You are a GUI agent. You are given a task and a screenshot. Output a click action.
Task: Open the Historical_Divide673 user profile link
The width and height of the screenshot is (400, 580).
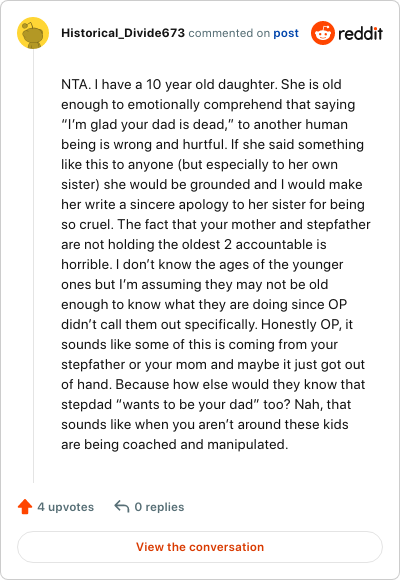point(123,33)
